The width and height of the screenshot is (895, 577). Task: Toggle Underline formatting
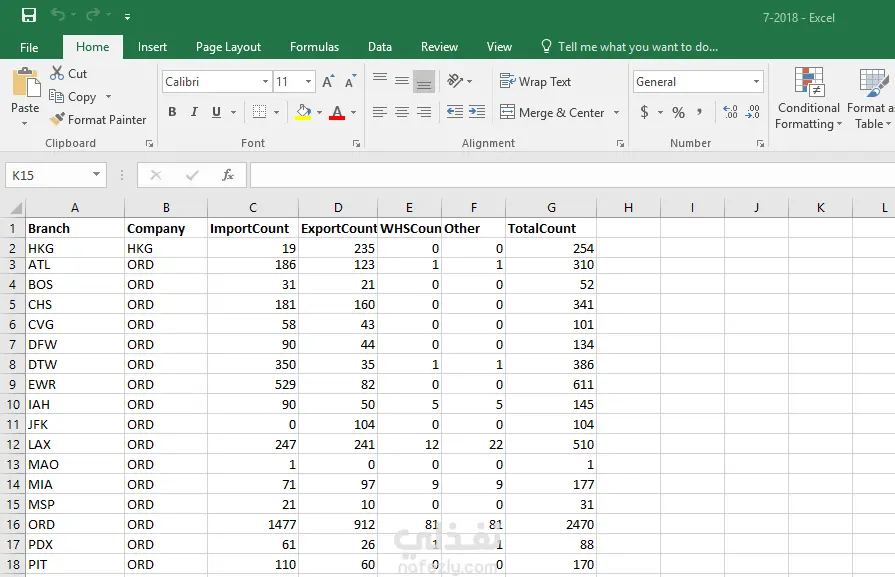click(x=216, y=112)
